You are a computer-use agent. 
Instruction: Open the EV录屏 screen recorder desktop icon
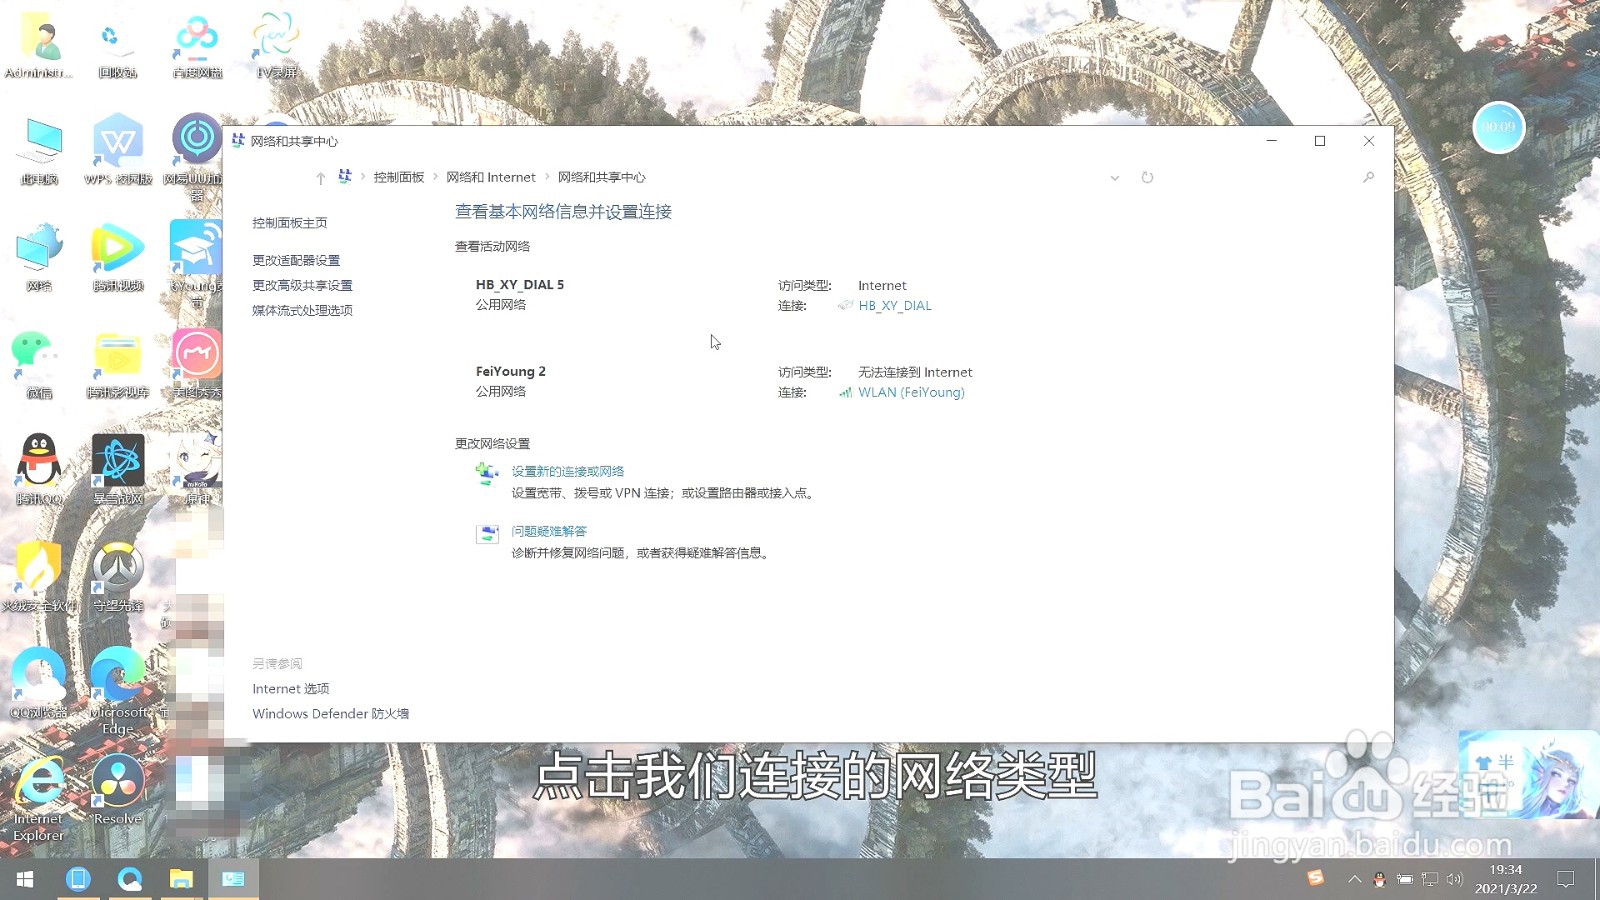(276, 46)
